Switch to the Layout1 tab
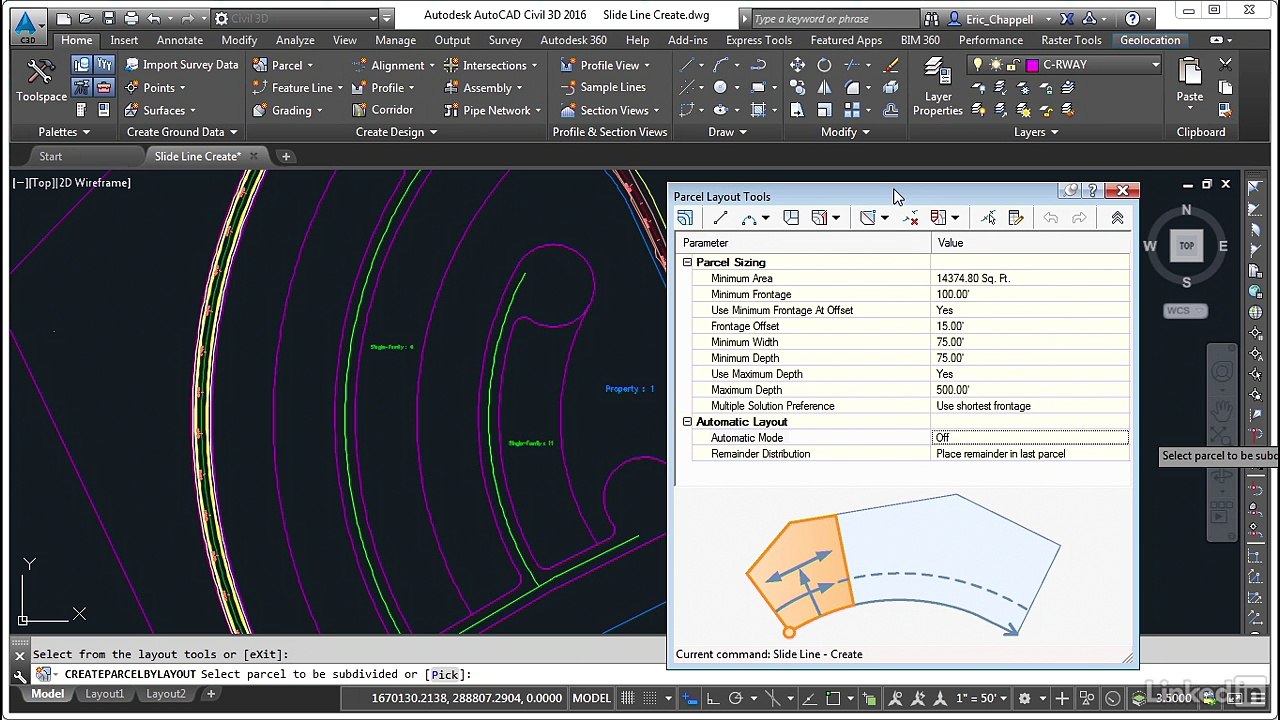 105,694
